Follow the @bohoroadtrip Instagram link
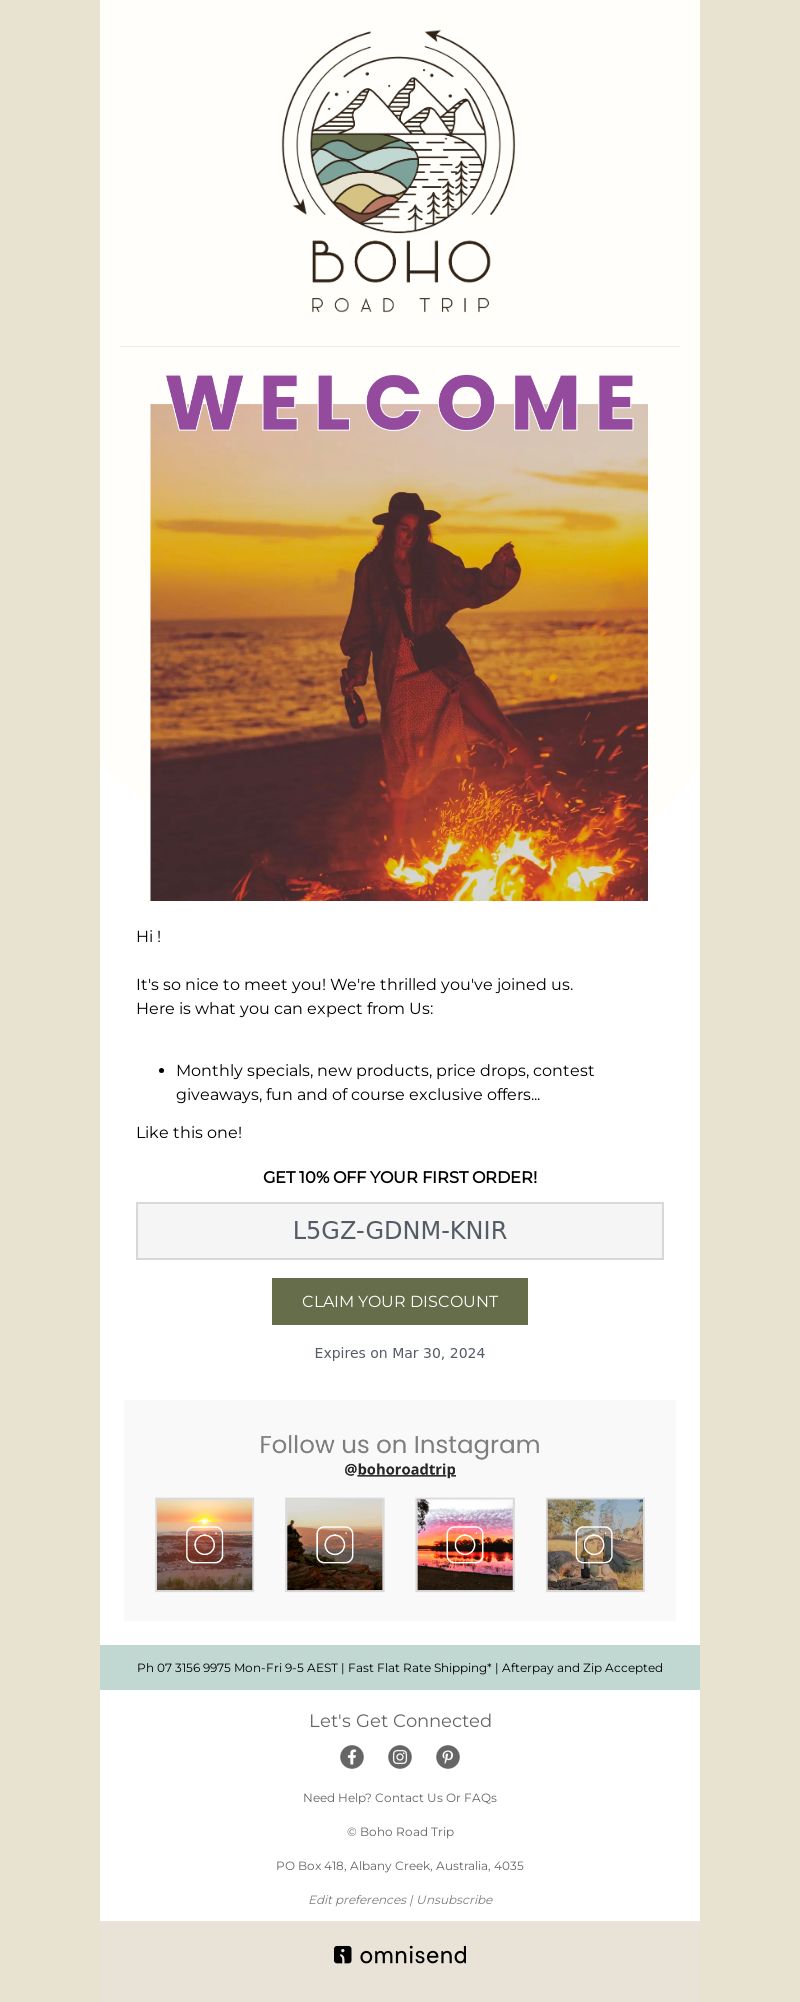The height and width of the screenshot is (2002, 800). (400, 1469)
